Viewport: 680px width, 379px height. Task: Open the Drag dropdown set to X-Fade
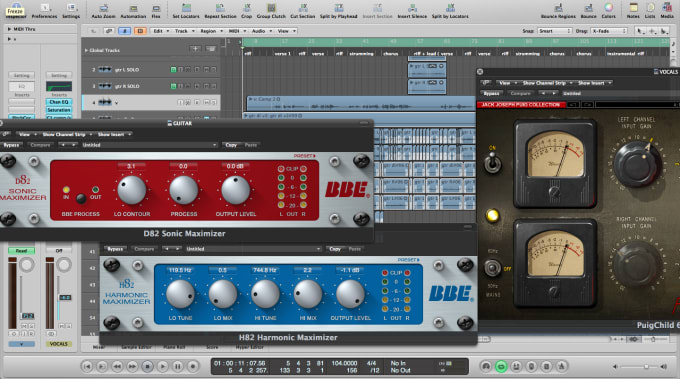[609, 31]
